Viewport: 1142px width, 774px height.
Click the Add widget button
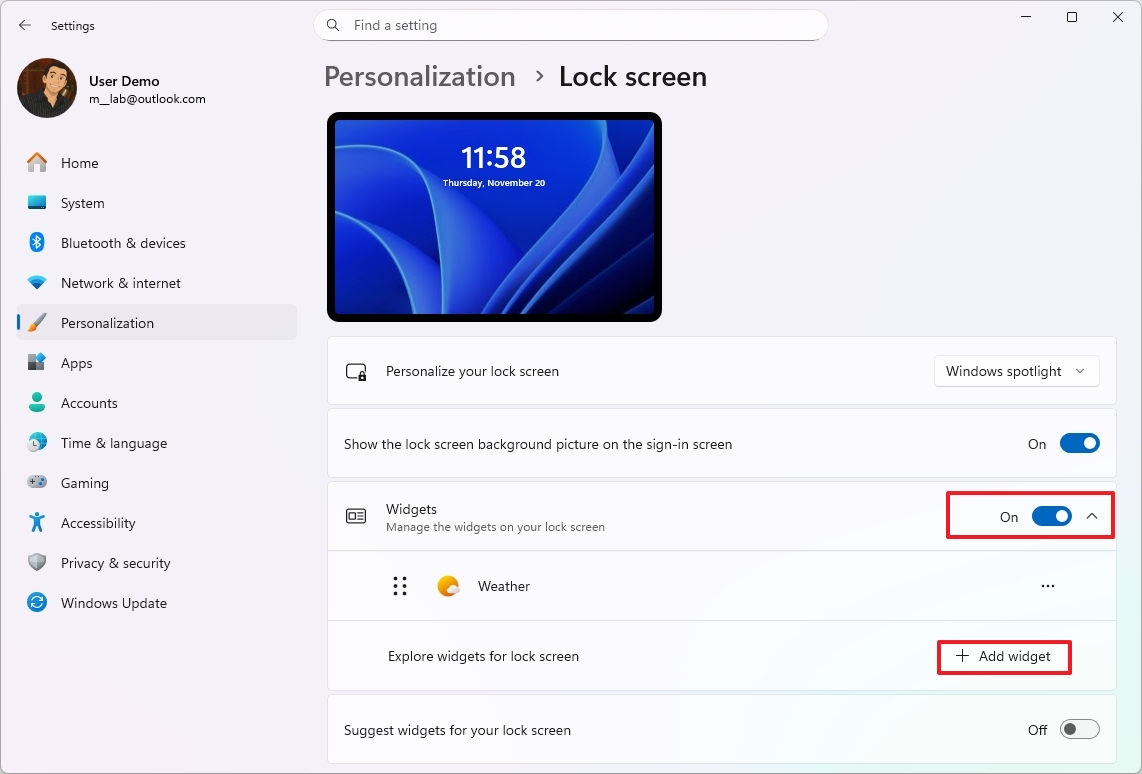pos(1004,657)
